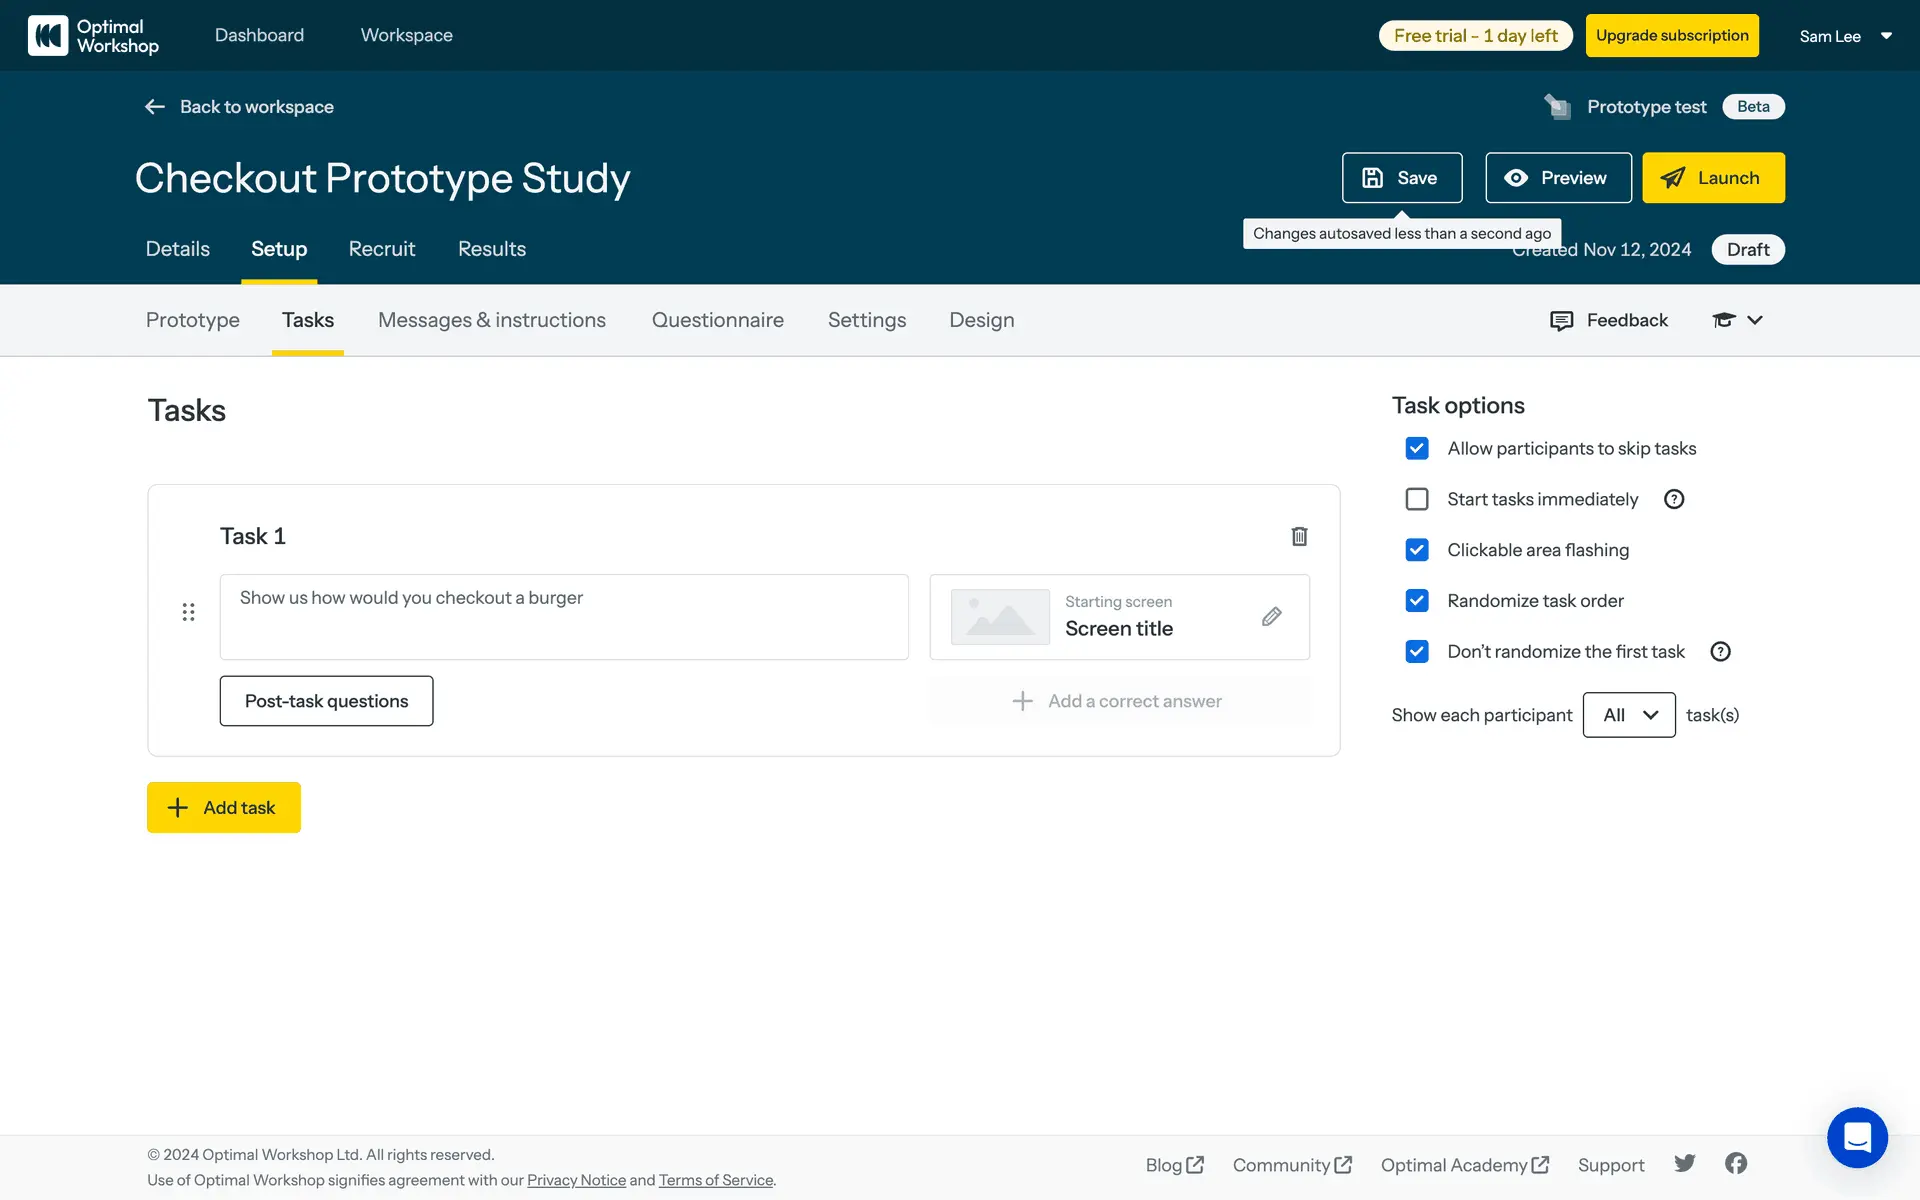Image resolution: width=1920 pixels, height=1200 pixels.
Task: Edit starting screen with pencil icon
Action: click(1271, 616)
